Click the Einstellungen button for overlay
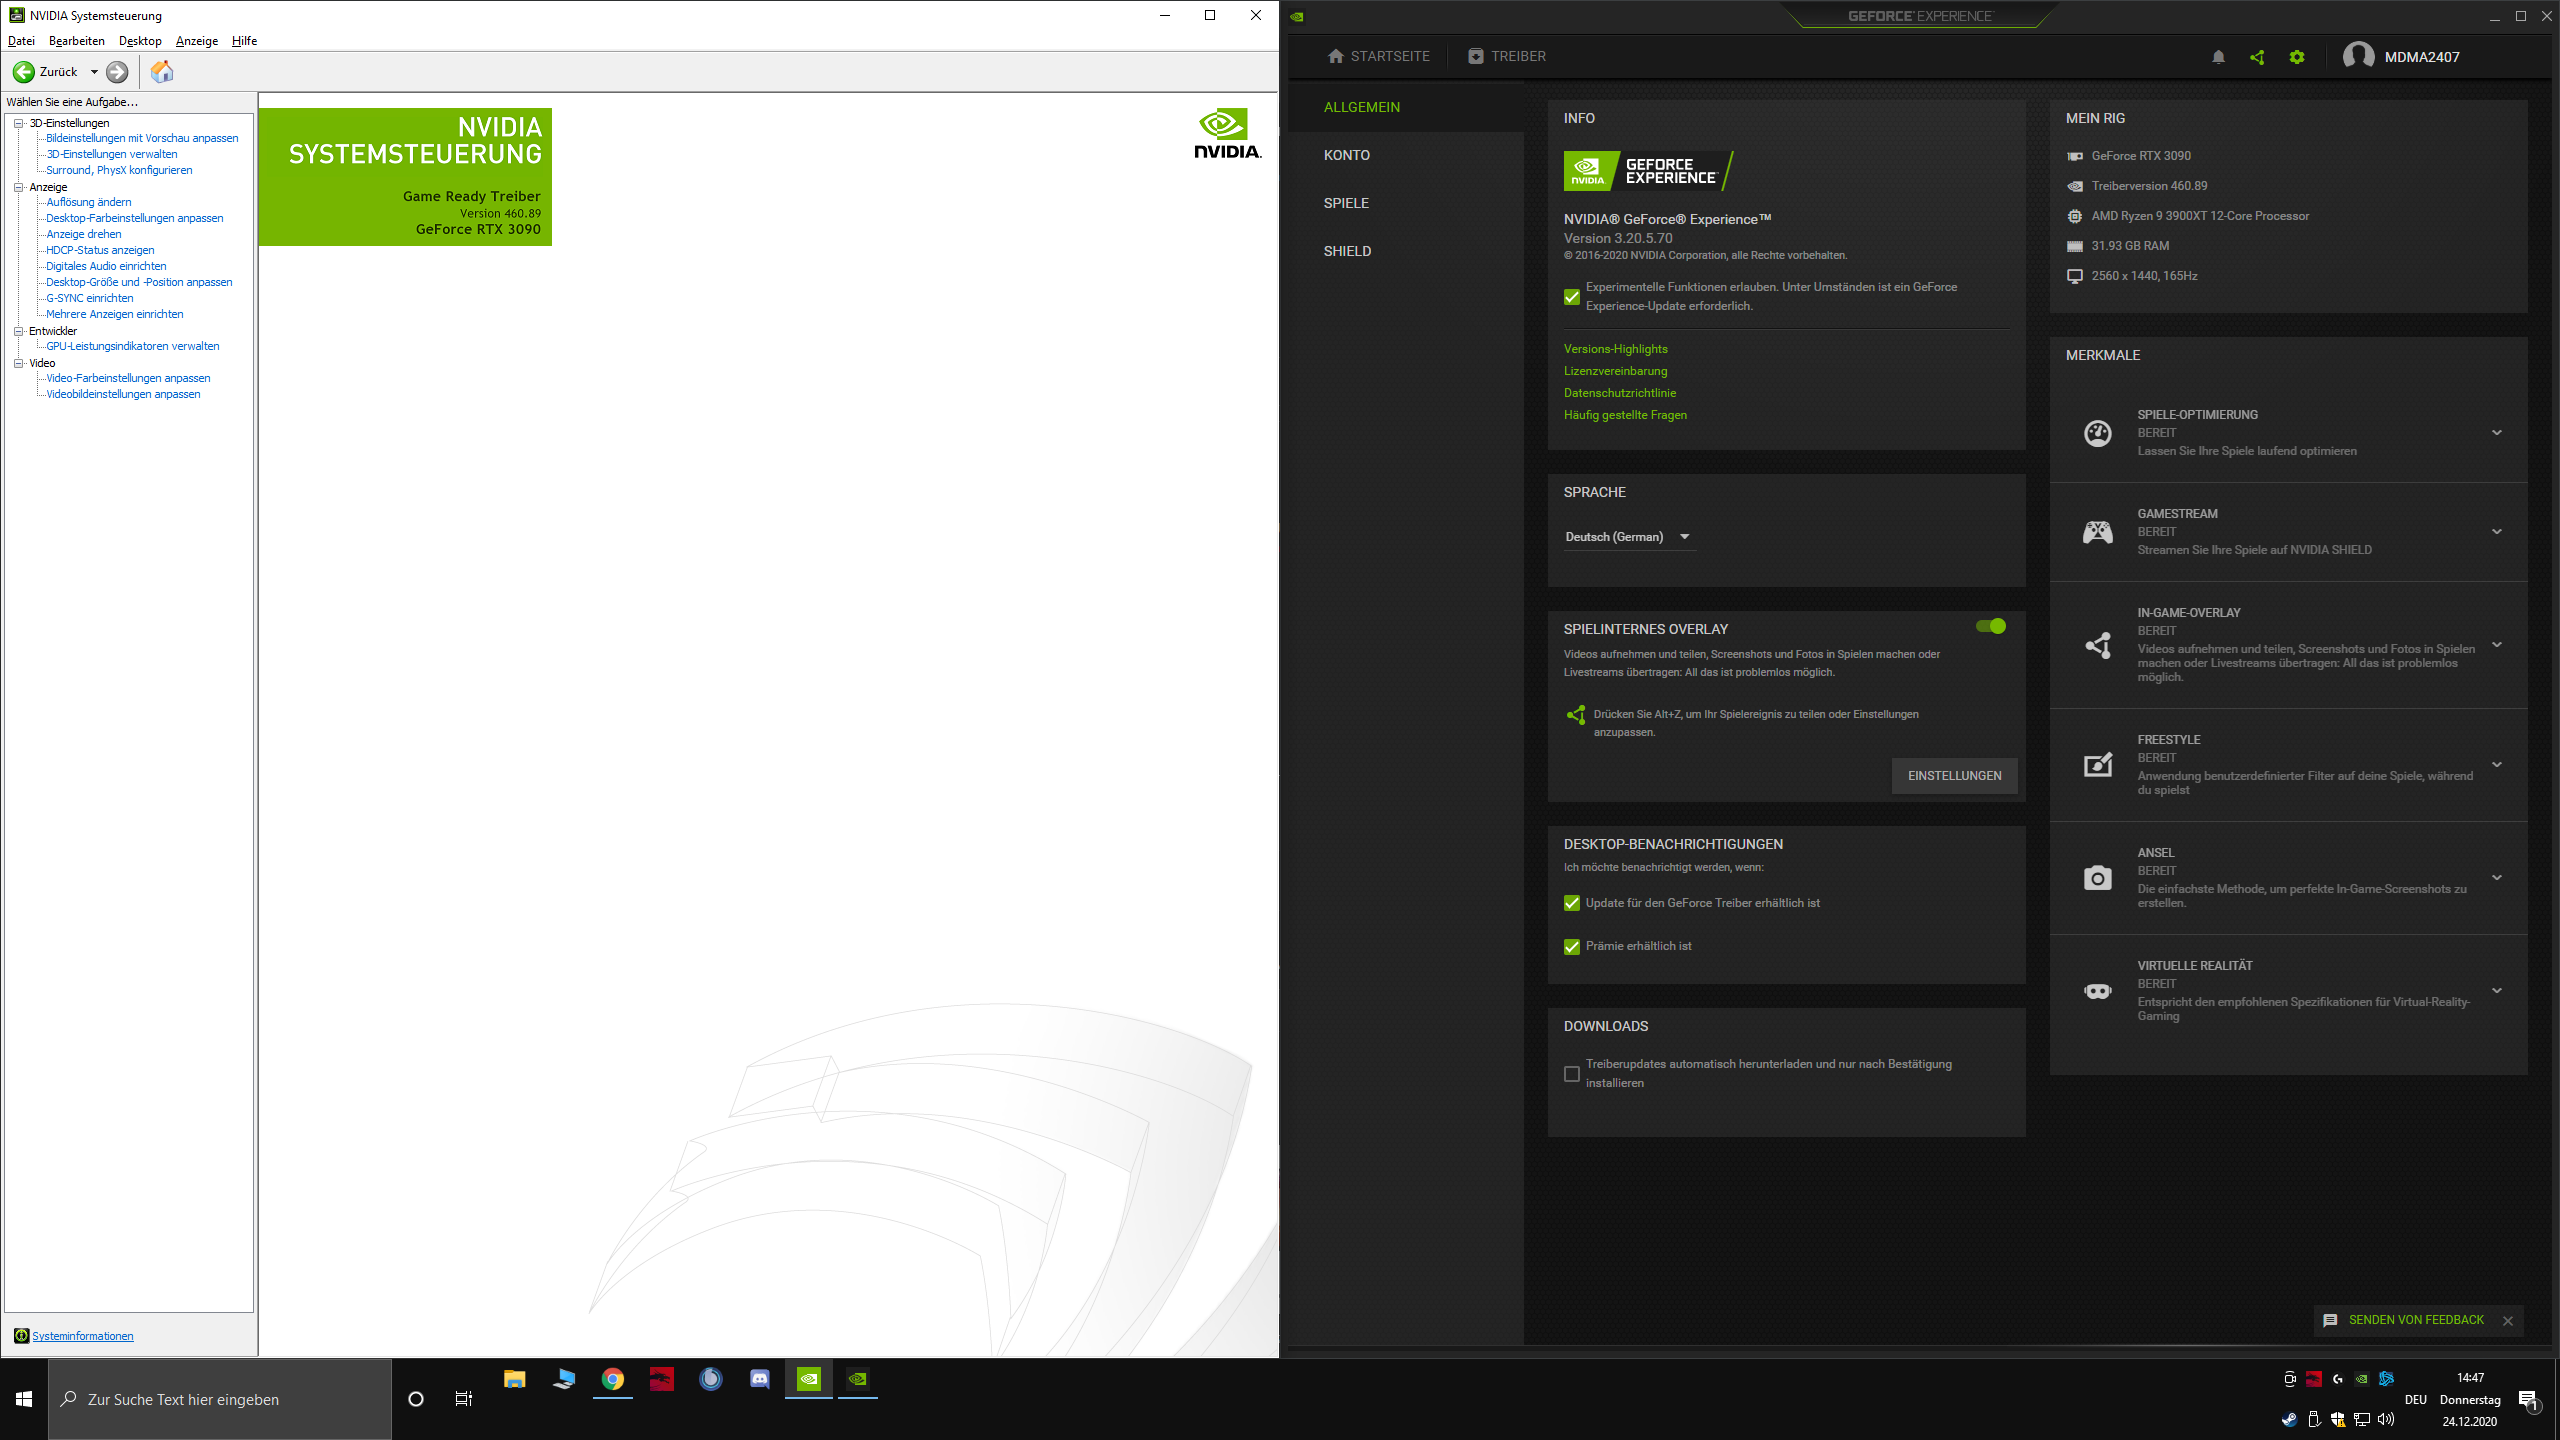This screenshot has height=1440, width=2560. pos(1954,776)
